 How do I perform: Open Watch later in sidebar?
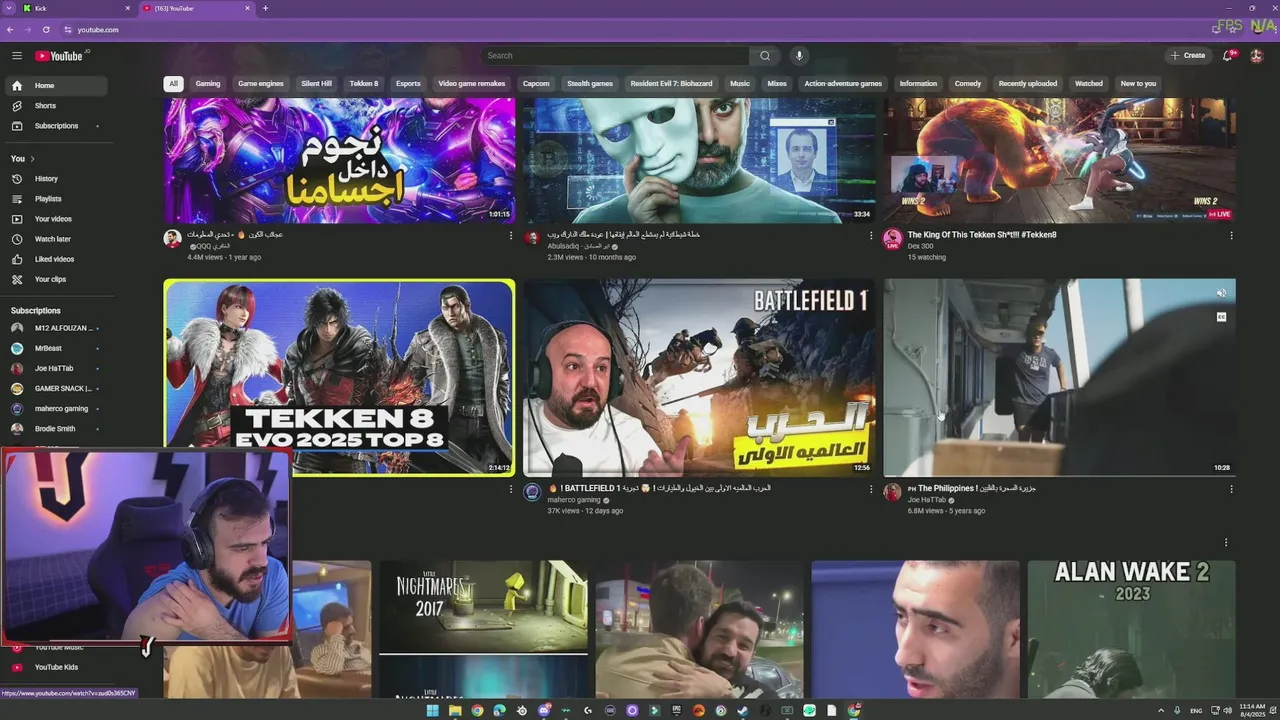[55, 239]
